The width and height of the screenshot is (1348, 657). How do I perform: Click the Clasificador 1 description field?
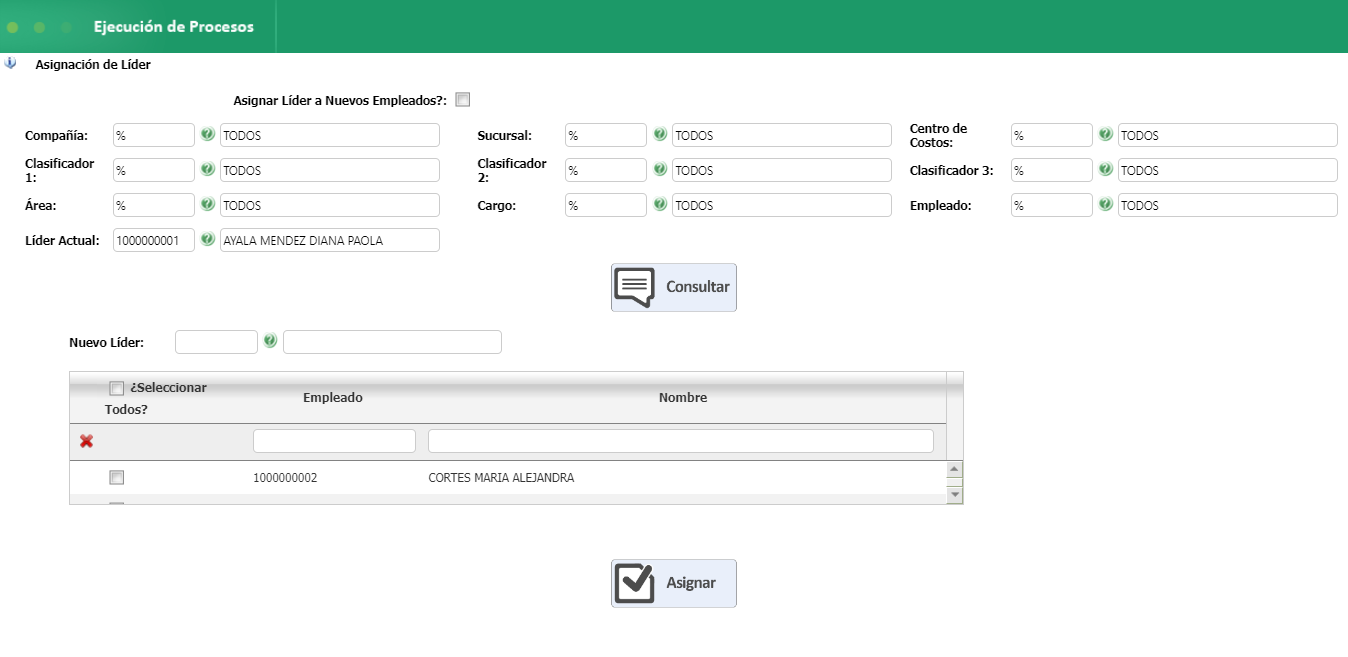330,170
